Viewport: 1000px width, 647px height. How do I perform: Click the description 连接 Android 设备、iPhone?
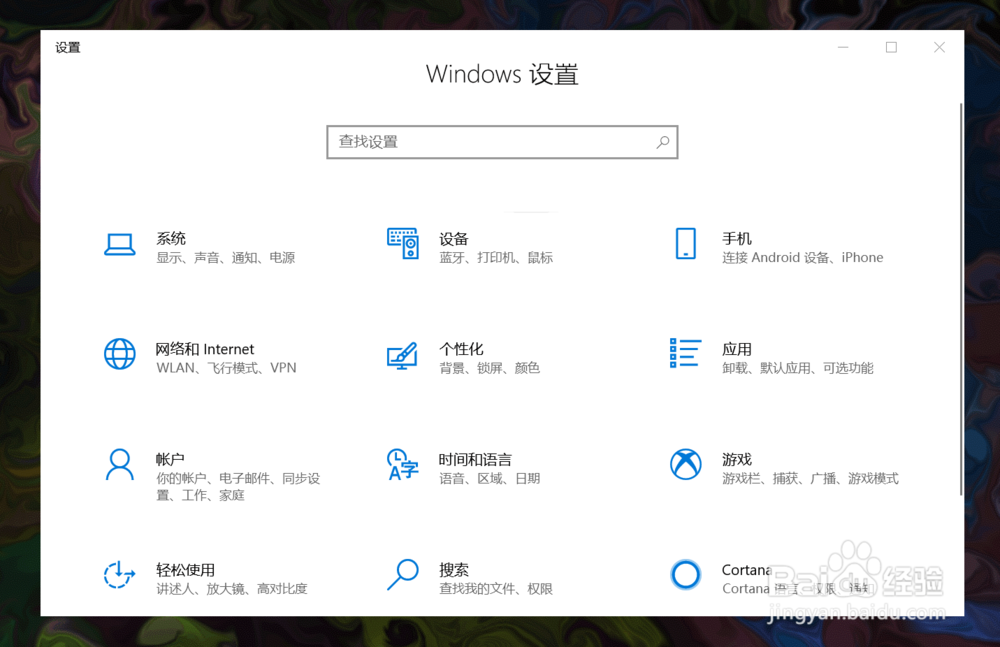pos(803,258)
